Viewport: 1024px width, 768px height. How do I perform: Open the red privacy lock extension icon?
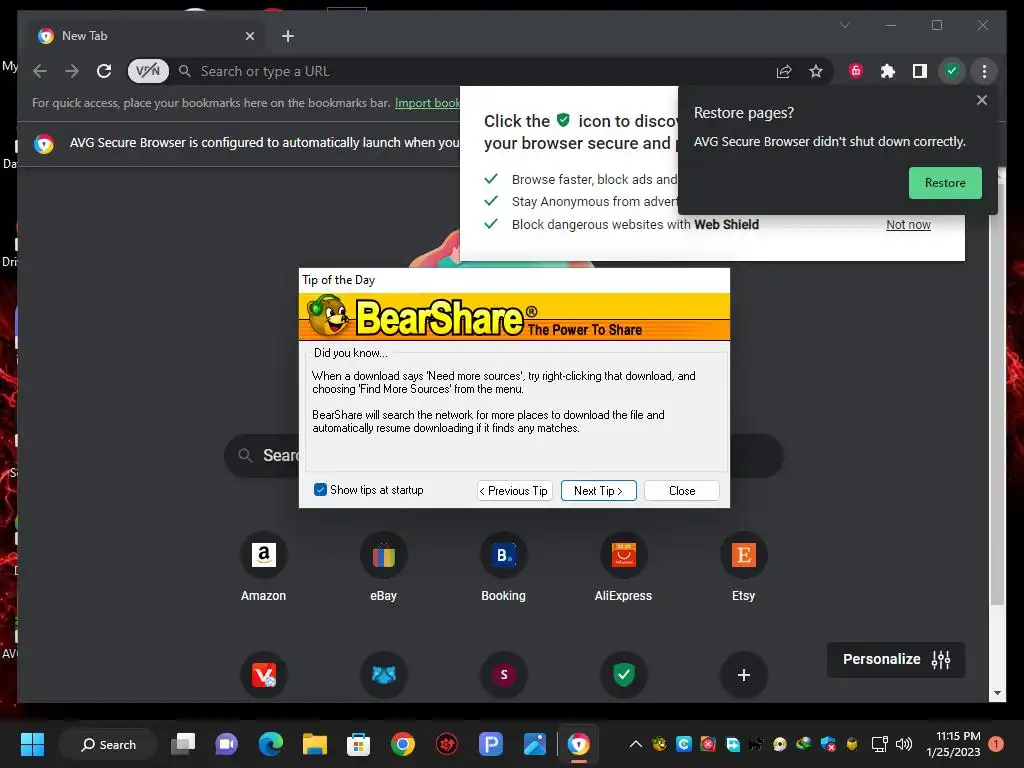[x=856, y=71]
